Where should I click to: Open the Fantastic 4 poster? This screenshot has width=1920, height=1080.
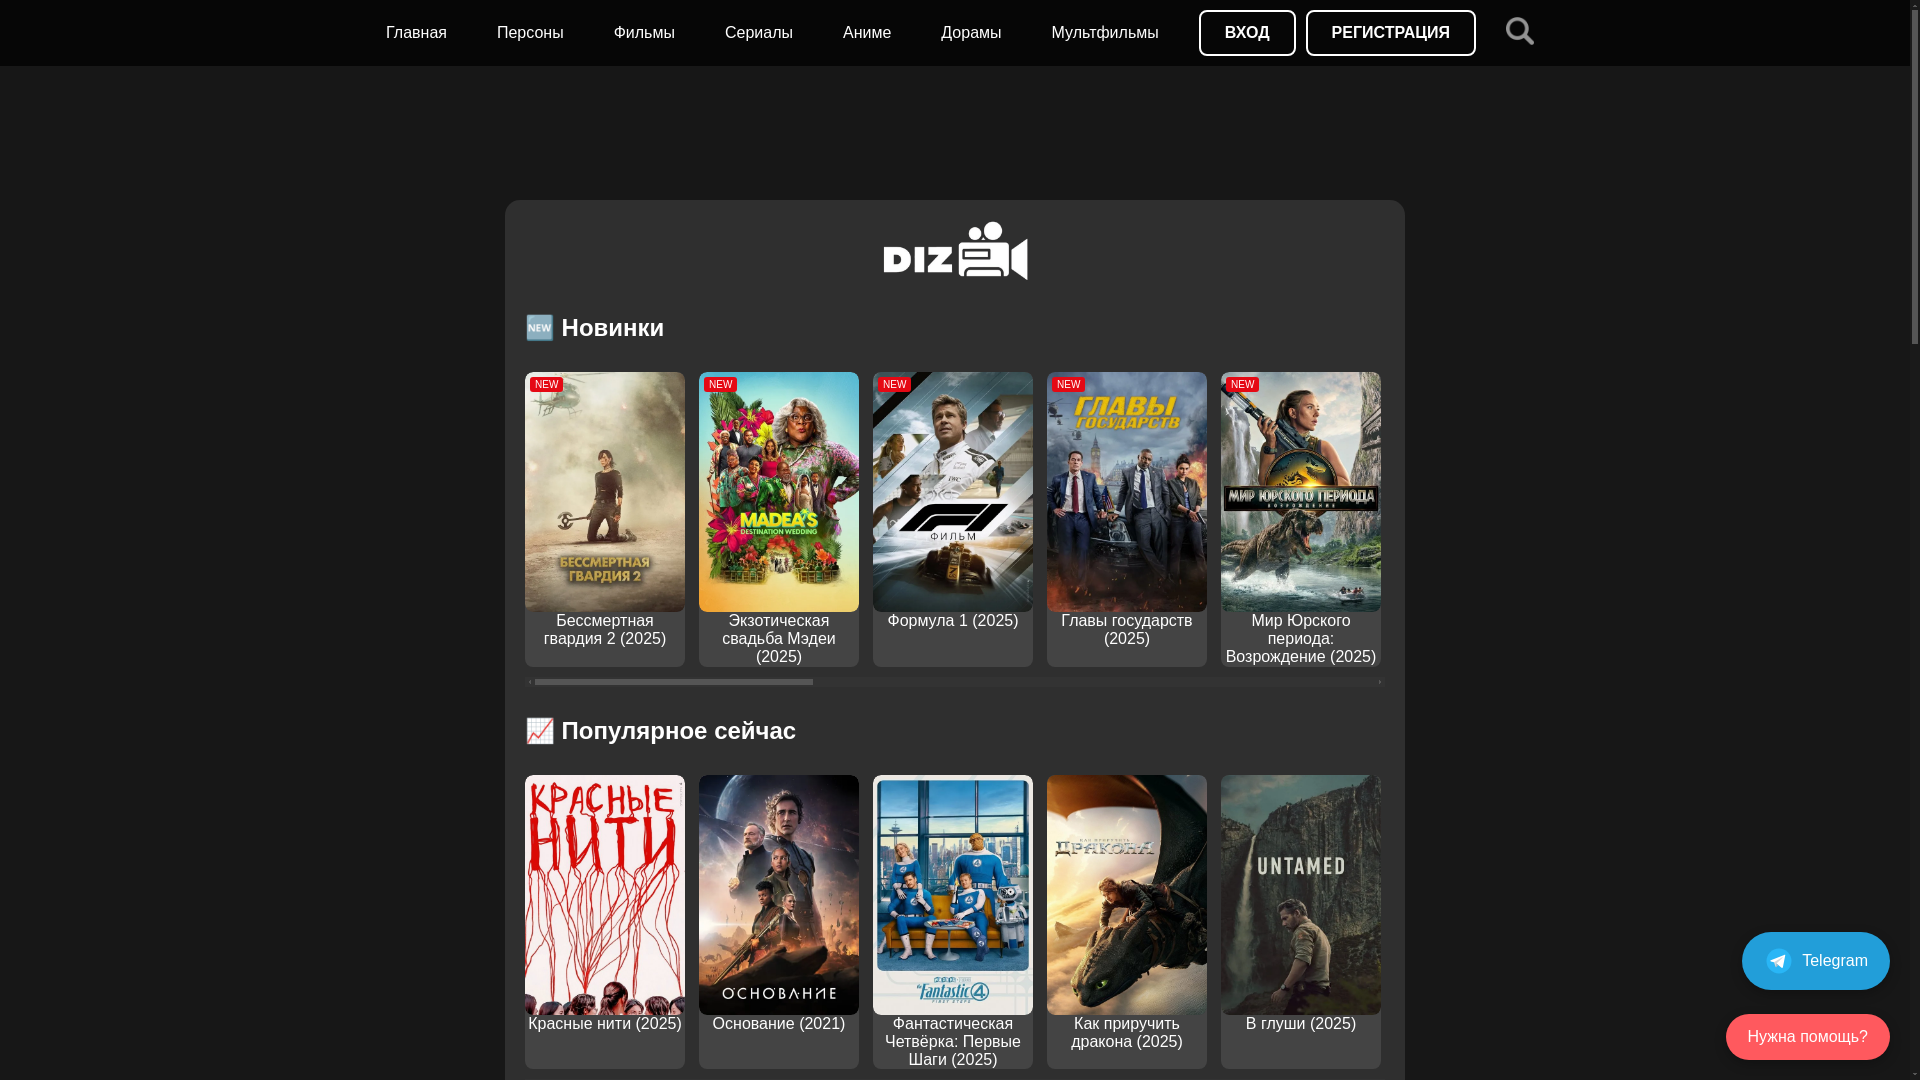coord(953,895)
